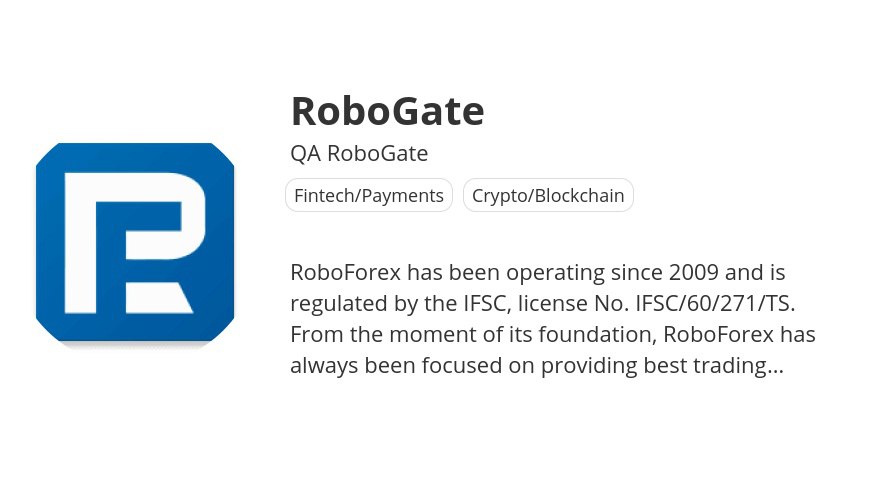Select the Fintech/Payments tag
876x485 pixels.
click(x=369, y=195)
